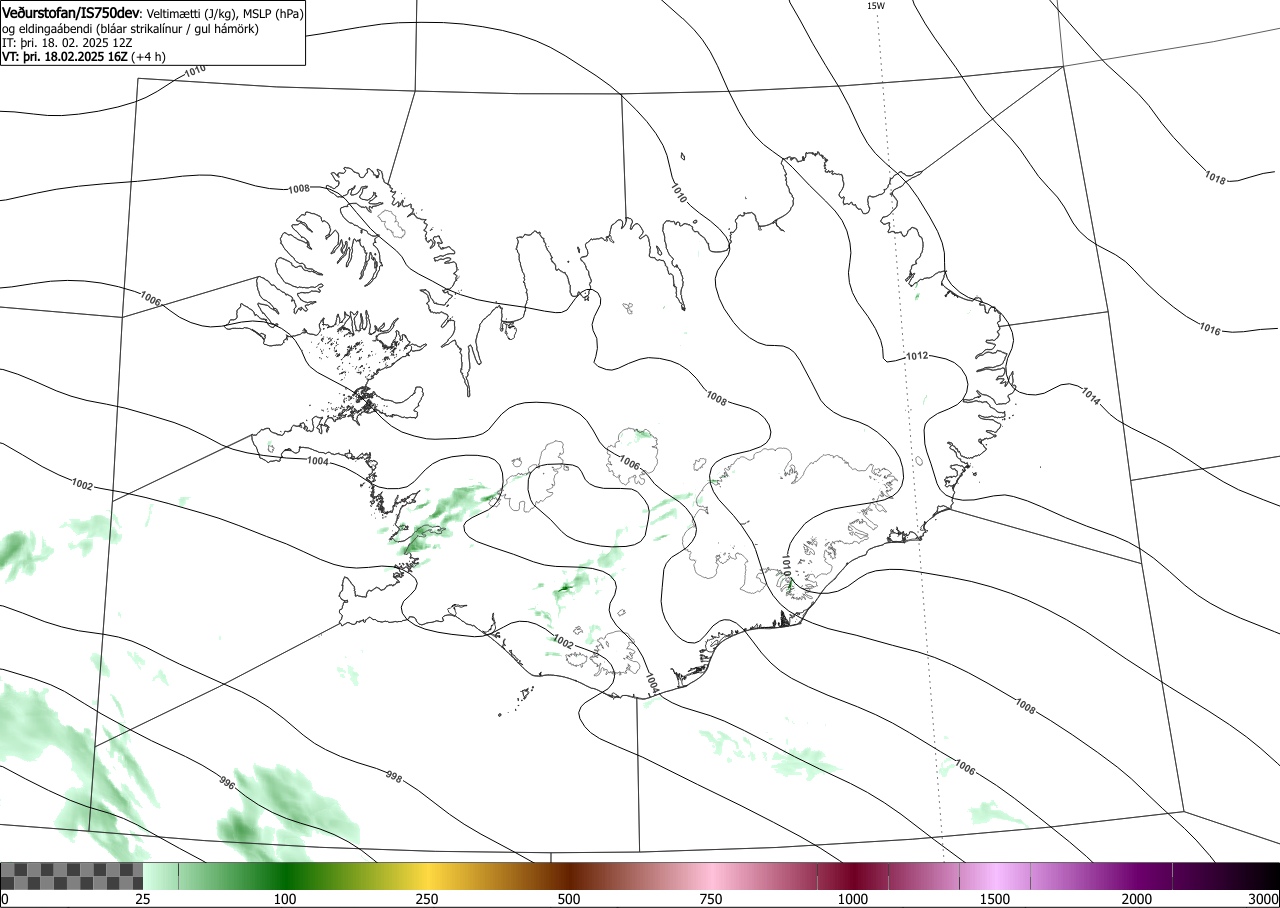Click the 996 isobar label
Viewport: 1280px width, 908px height.
(x=226, y=785)
